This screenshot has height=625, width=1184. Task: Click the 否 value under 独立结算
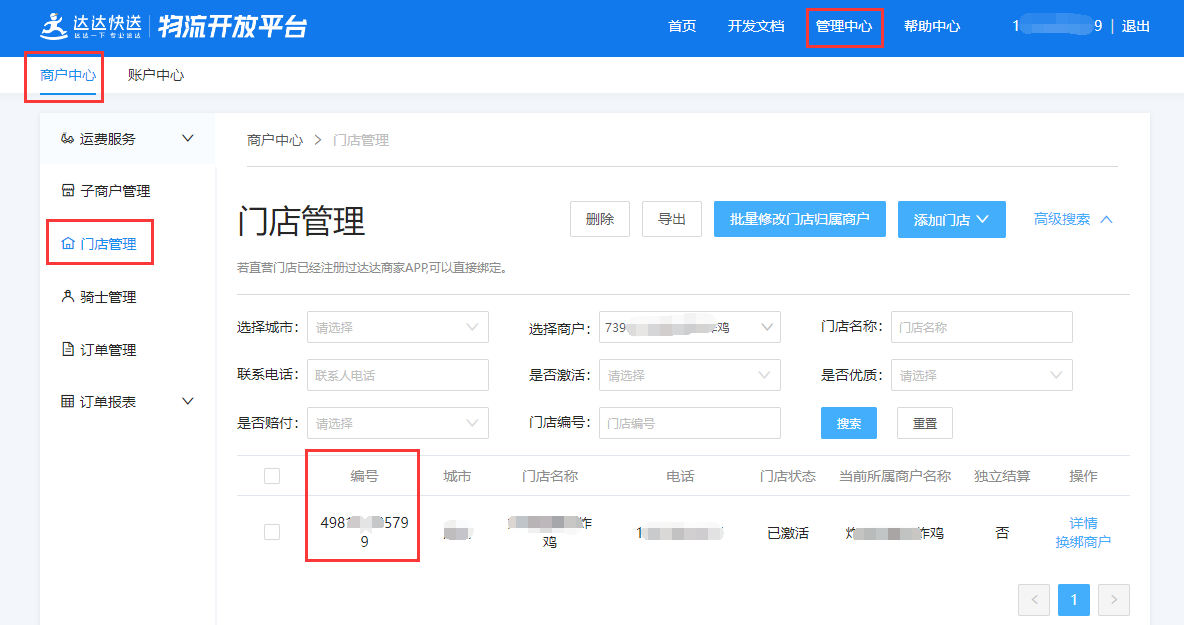point(1002,533)
